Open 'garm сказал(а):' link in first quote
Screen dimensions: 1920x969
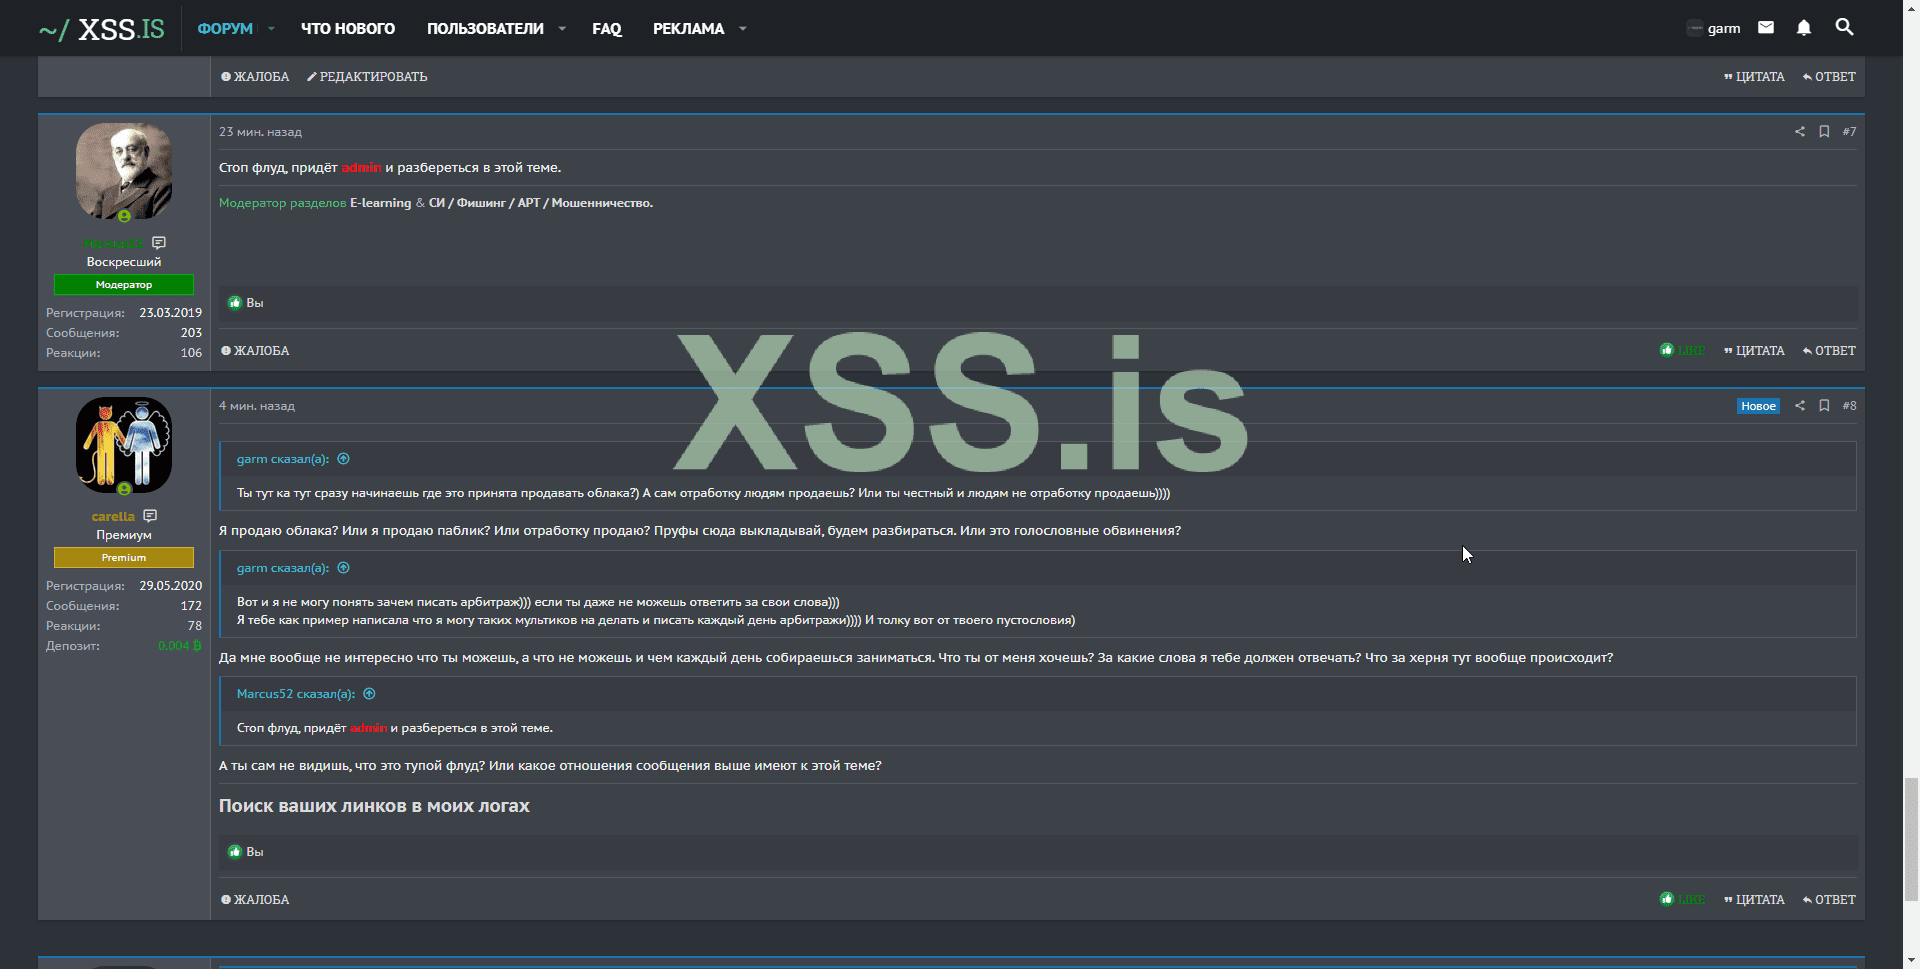click(x=283, y=459)
